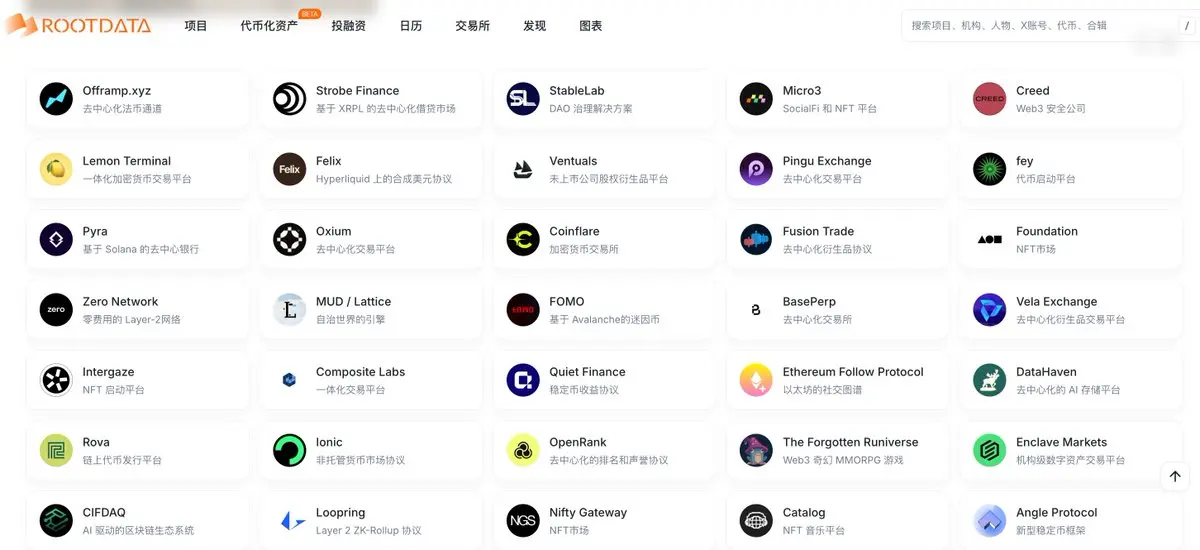
Task: Click the Foundation logo icon
Action: point(990,240)
